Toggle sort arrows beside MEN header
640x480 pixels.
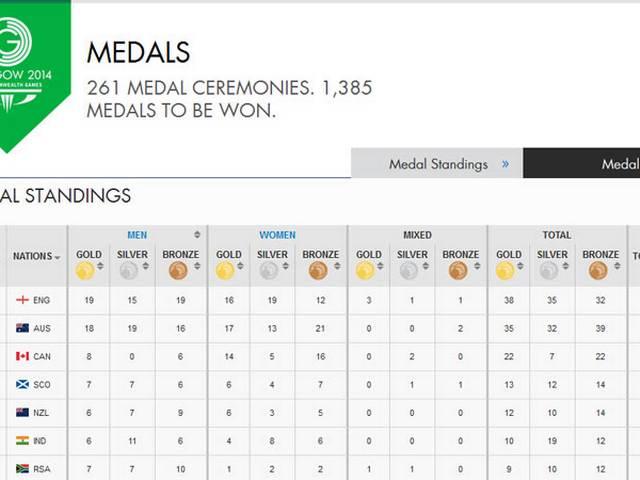coord(197,235)
